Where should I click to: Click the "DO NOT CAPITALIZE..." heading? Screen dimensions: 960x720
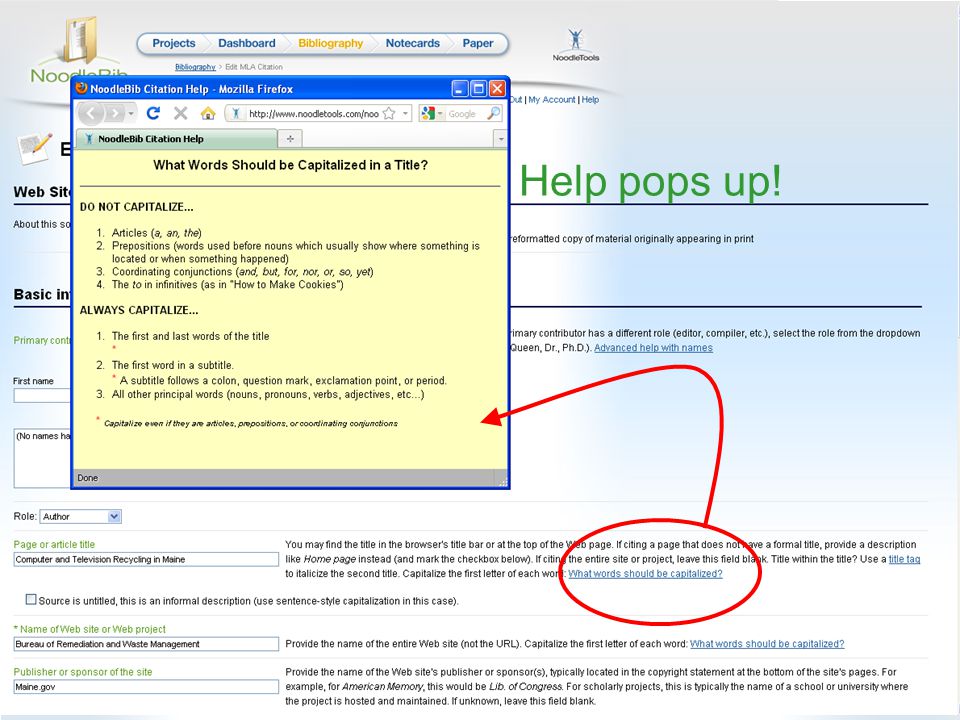137,207
